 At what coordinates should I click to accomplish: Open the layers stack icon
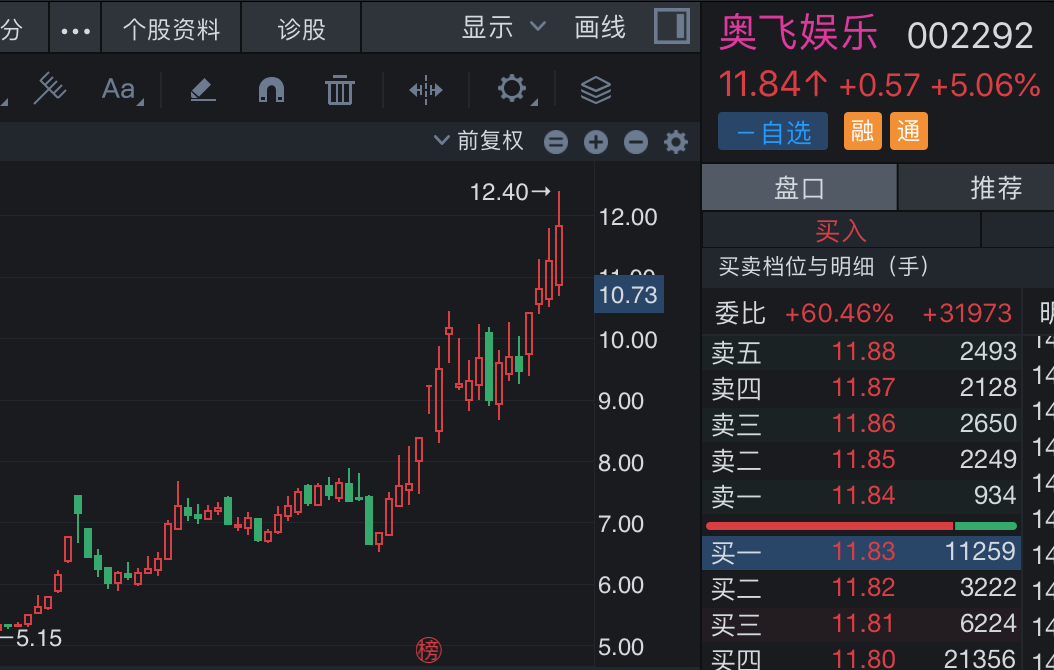coord(596,90)
